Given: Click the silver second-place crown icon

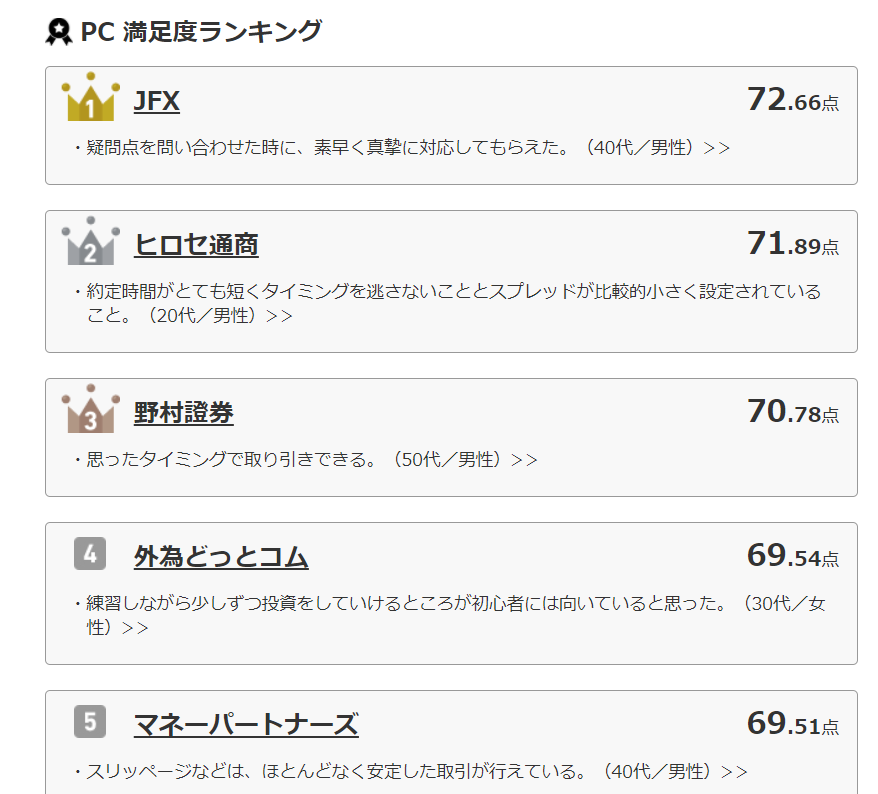Looking at the screenshot, I should coord(90,241).
